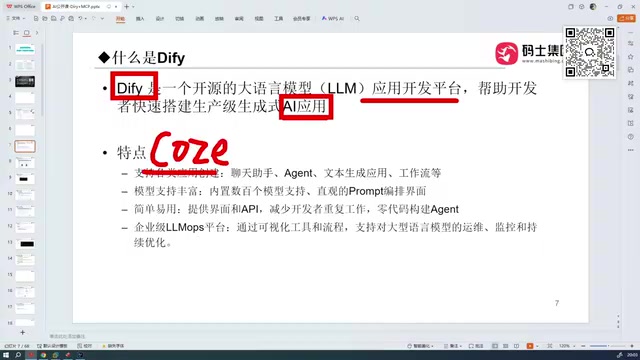Undo the last action

tap(80, 18)
